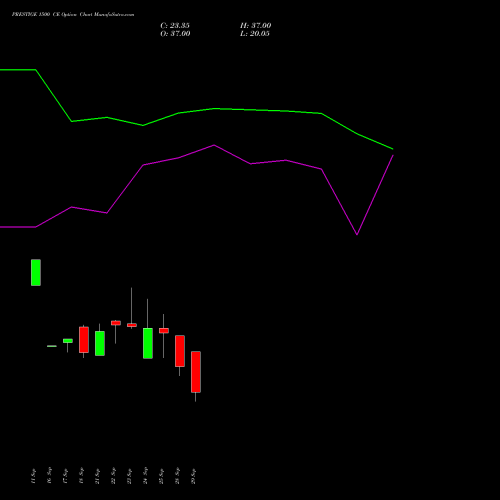
Task: Click the low value L: 20.05
Action: click(255, 34)
